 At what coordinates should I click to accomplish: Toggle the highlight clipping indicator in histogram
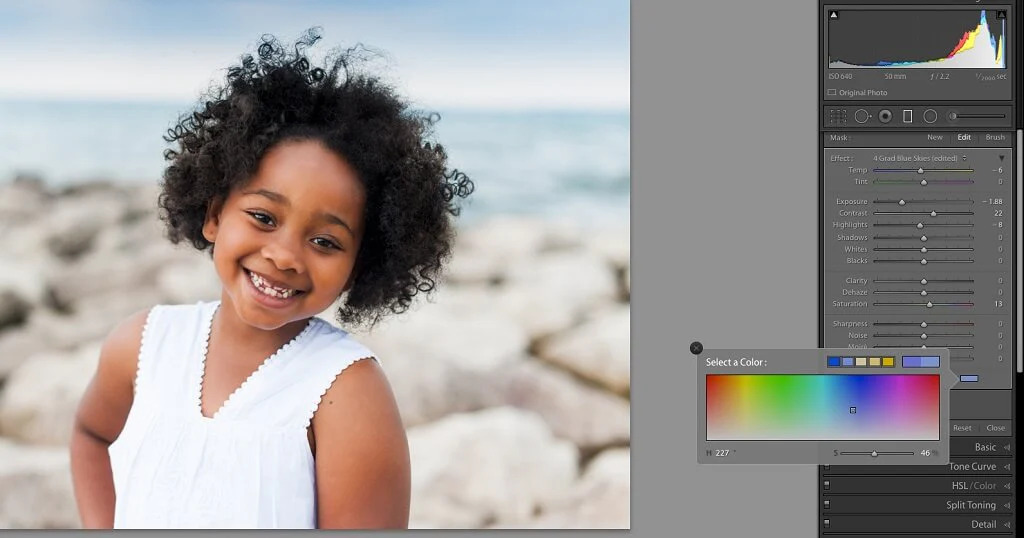click(x=1001, y=14)
